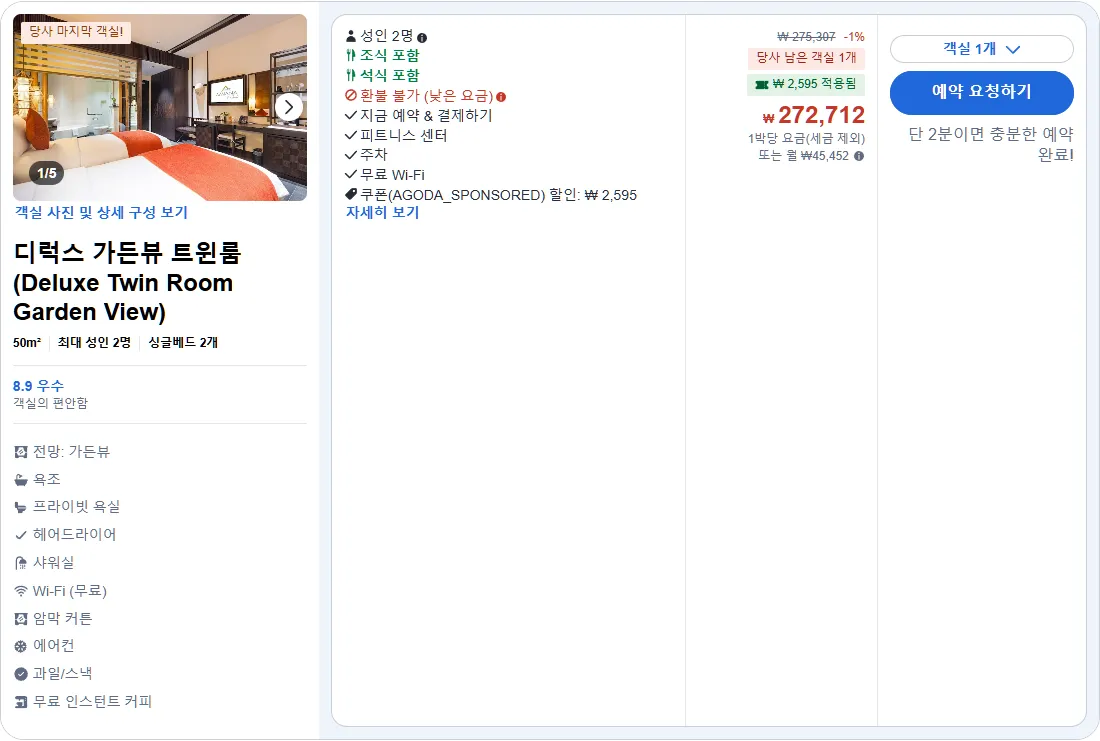Click the room photo thumbnail
Viewport: 1100px width, 741px height.
click(x=160, y=107)
